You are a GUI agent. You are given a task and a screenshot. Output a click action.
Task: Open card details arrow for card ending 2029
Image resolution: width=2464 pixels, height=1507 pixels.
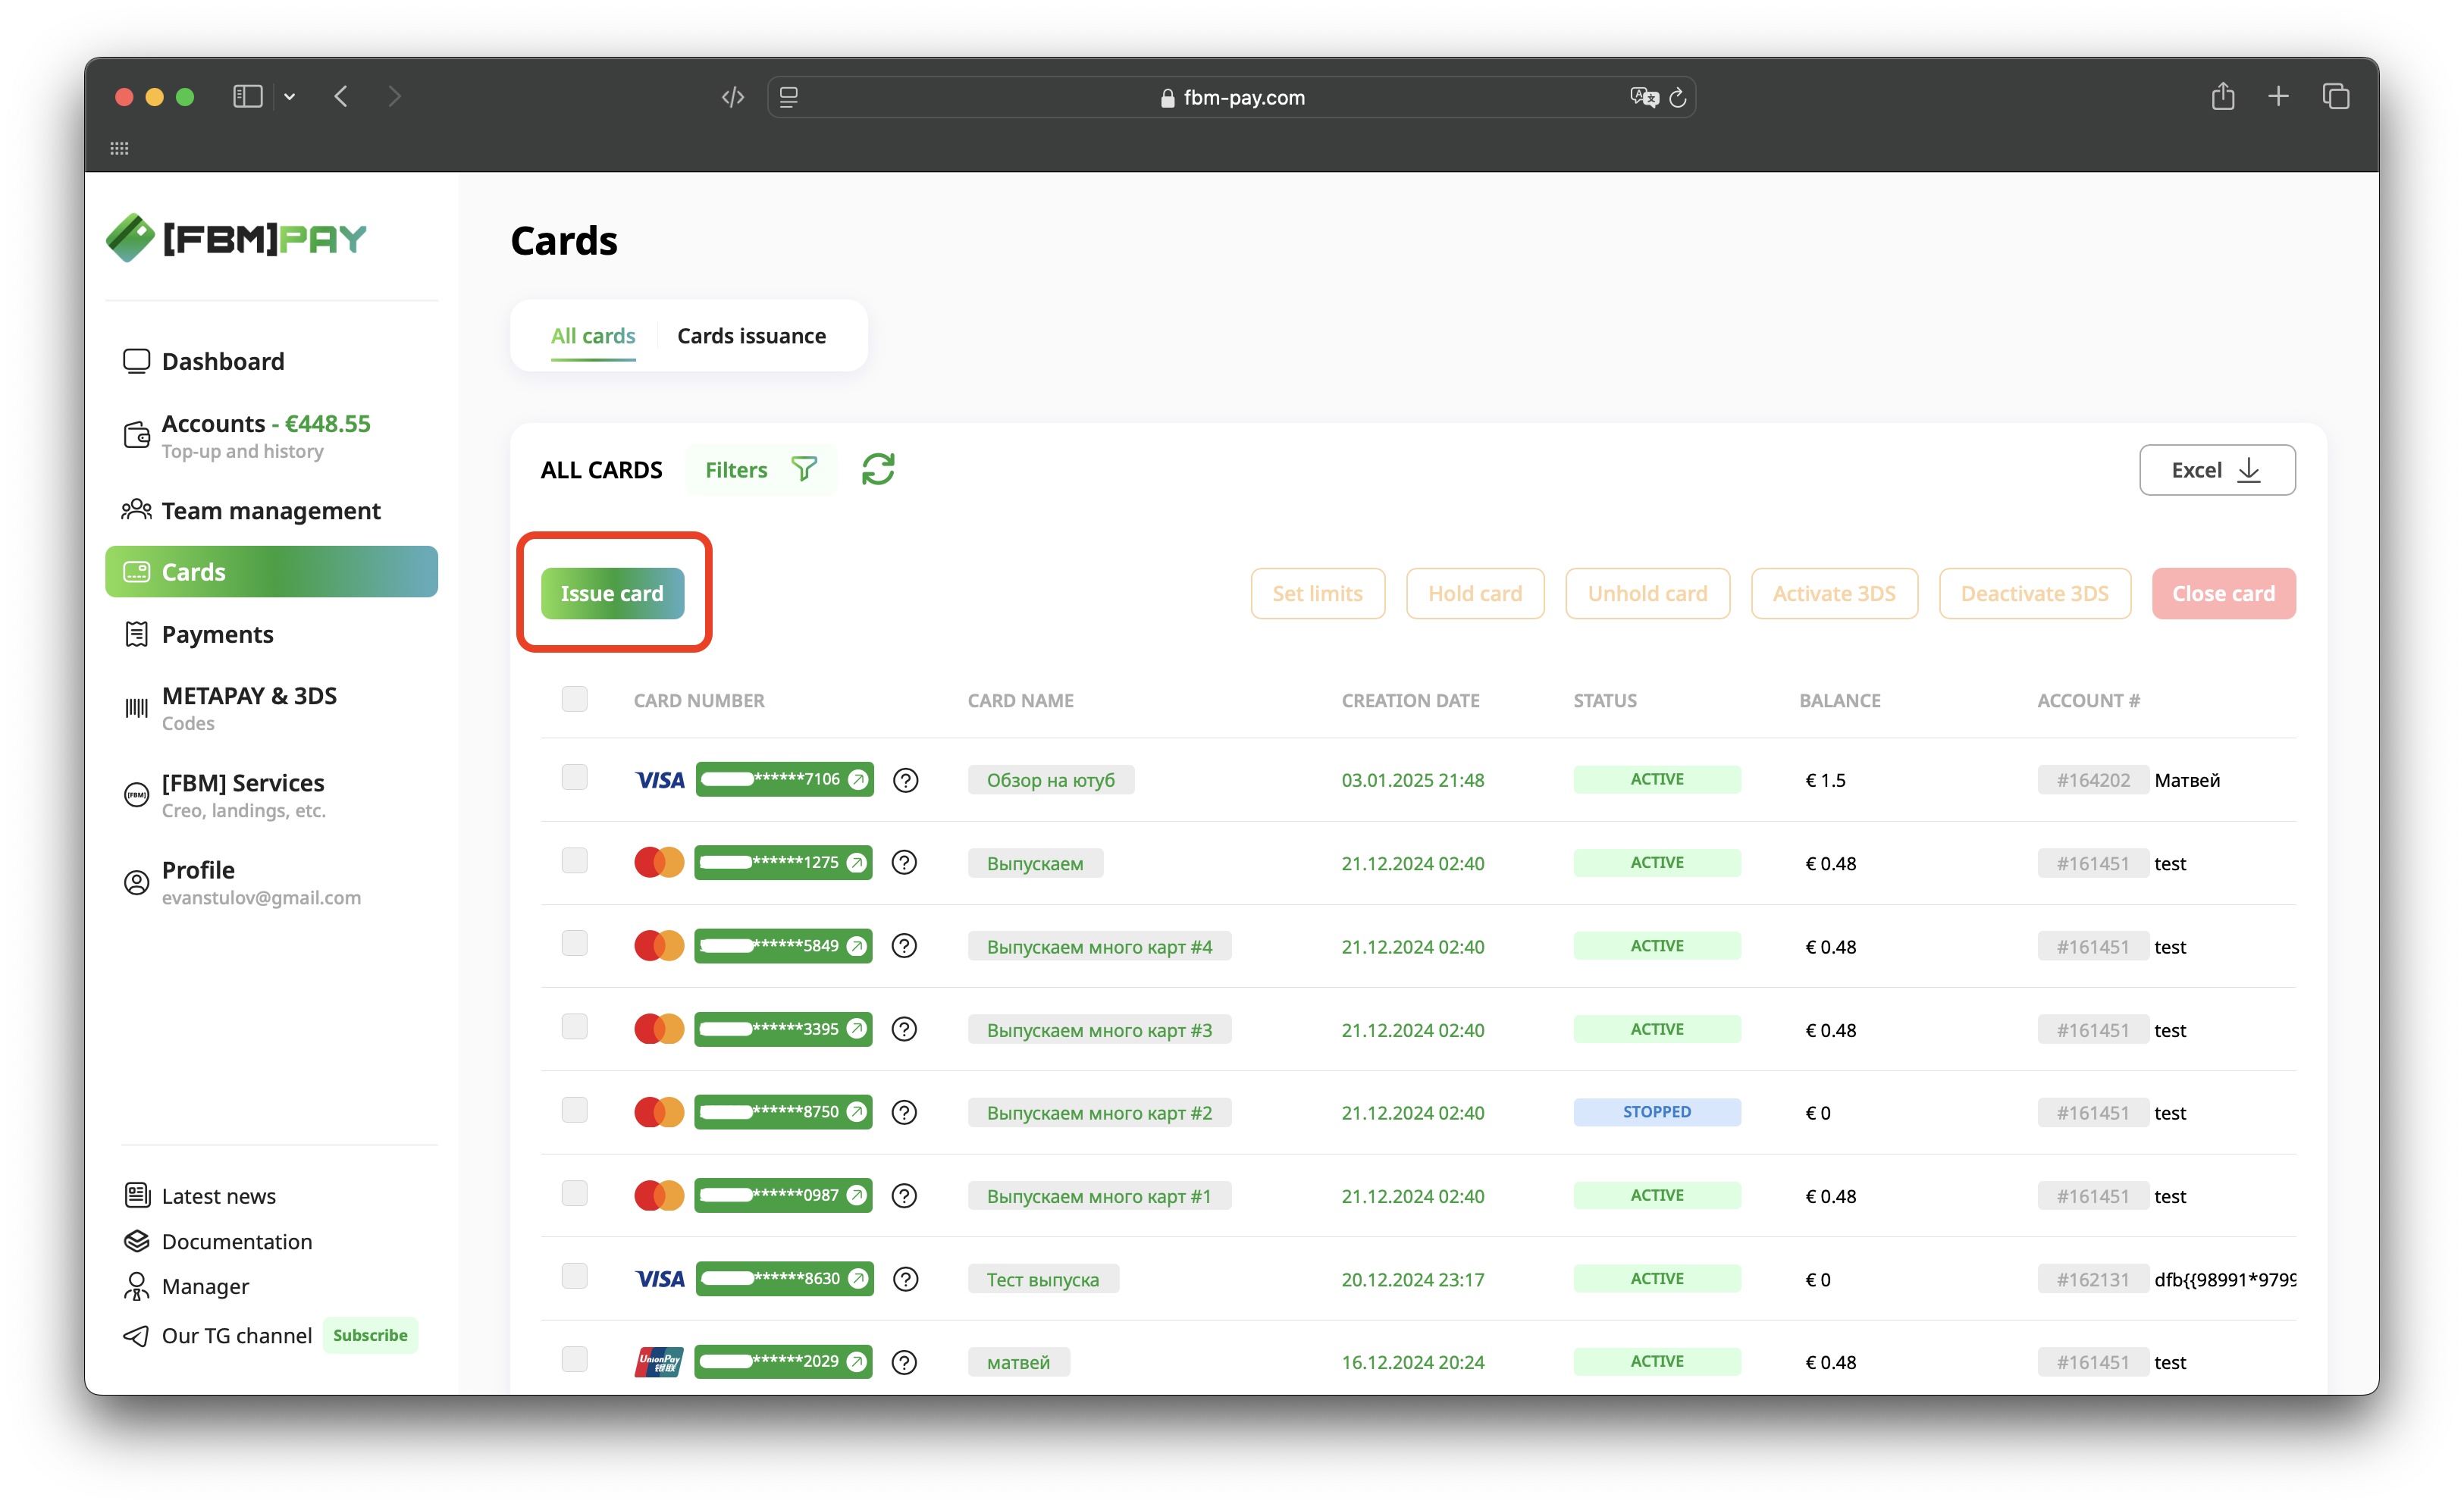856,1361
